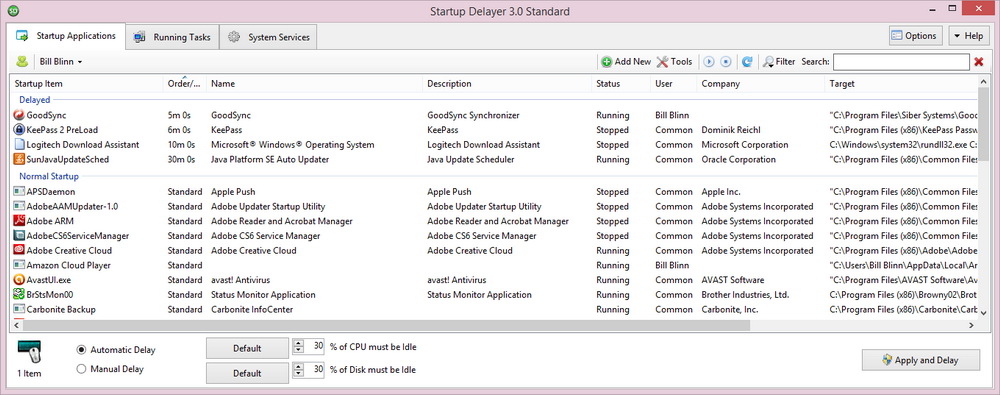Open the Options button
This screenshot has width=1000, height=395.
click(x=915, y=36)
